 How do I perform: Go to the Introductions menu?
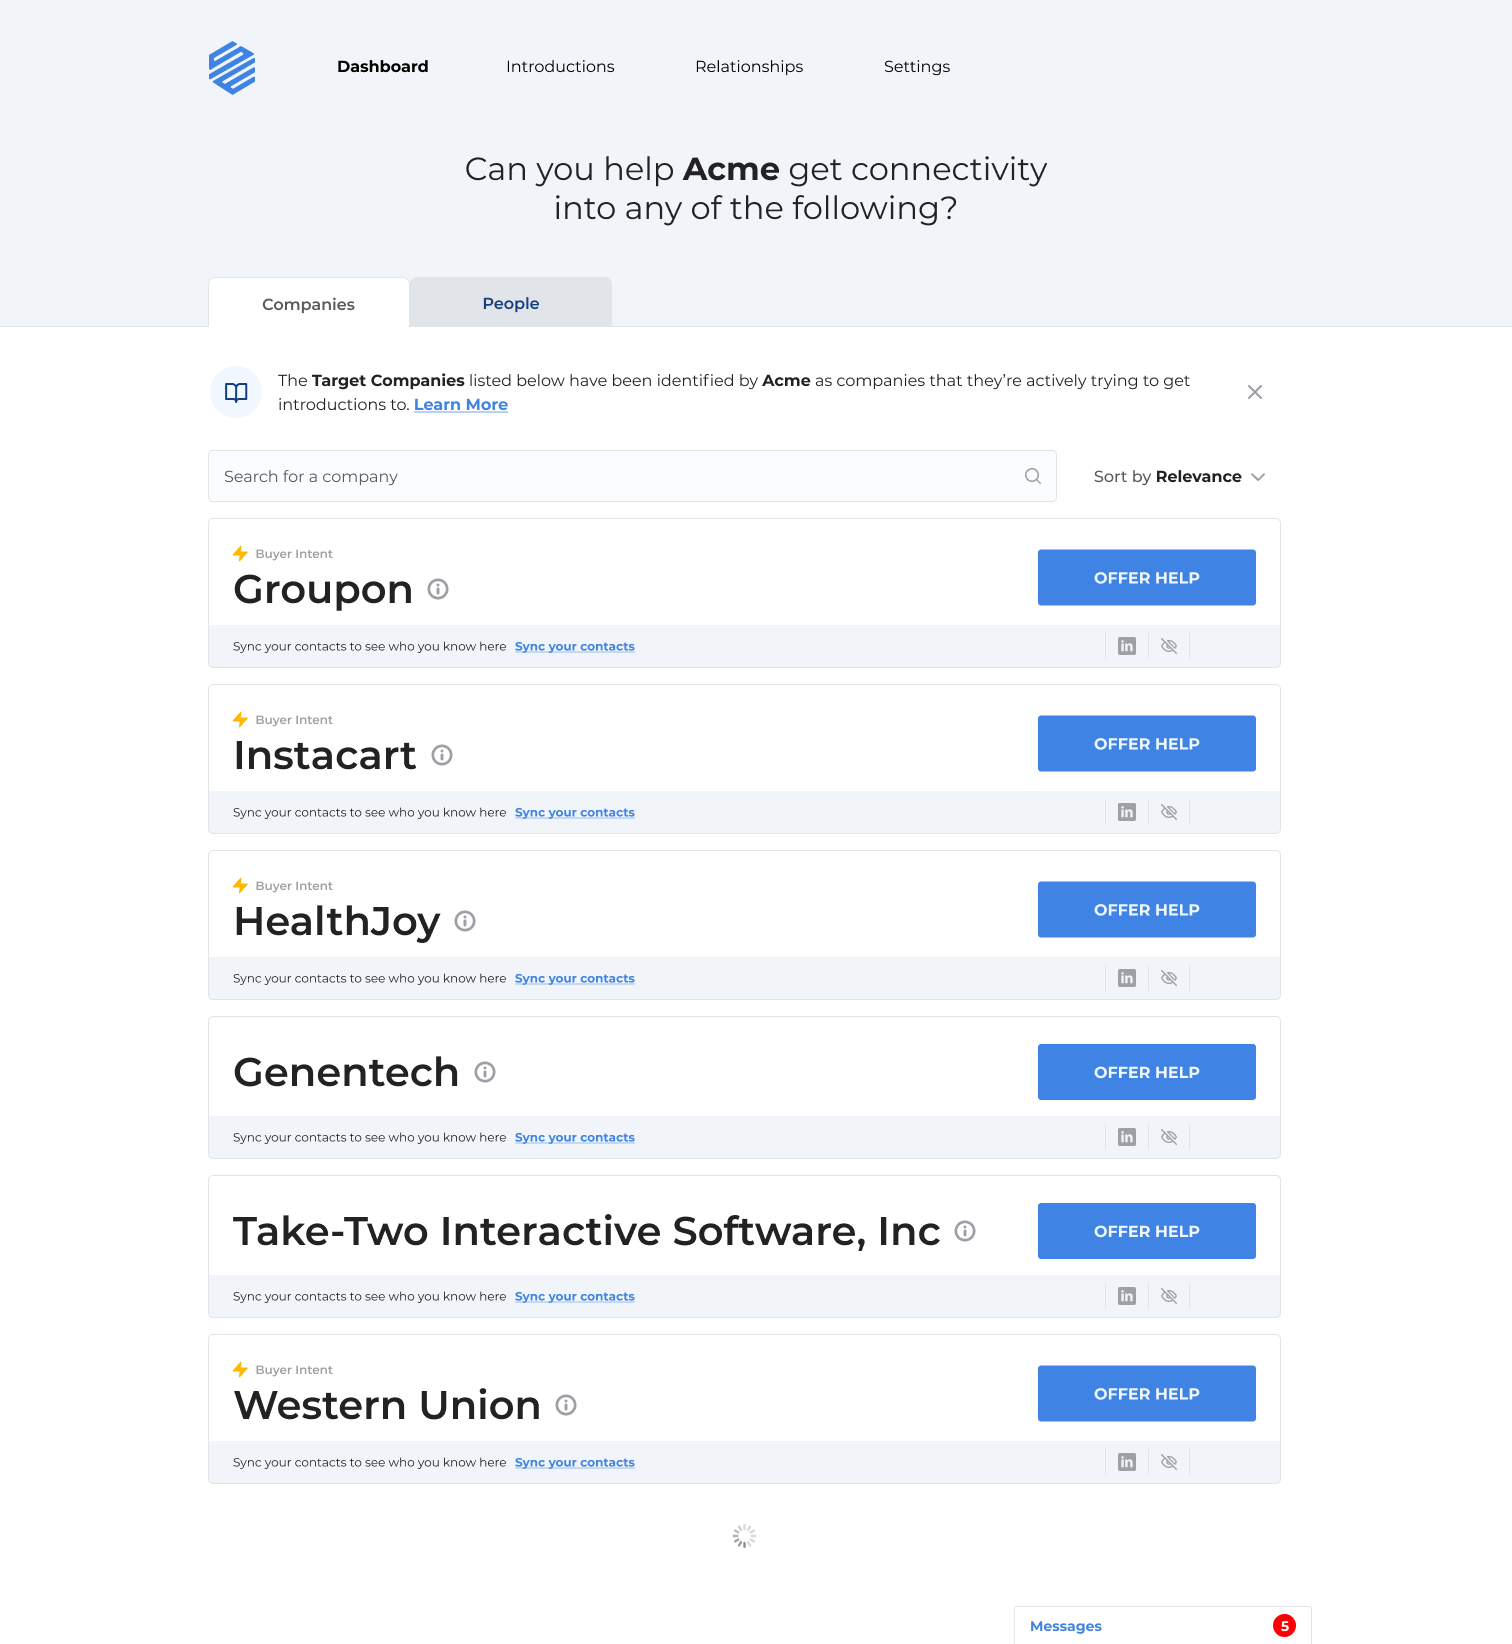[x=560, y=67]
